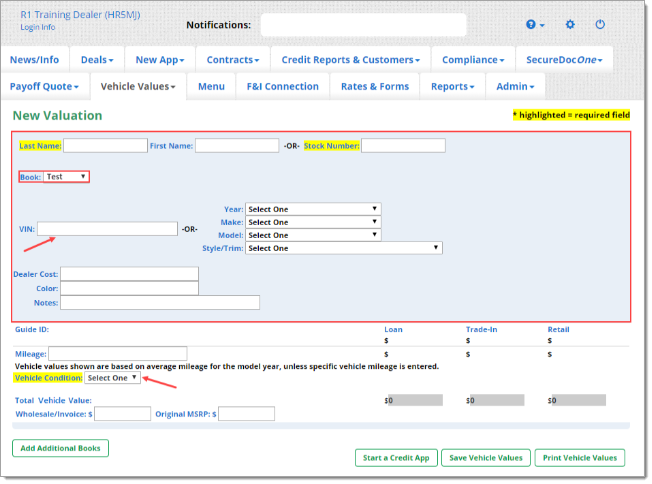The height and width of the screenshot is (484, 652).
Task: Open the Book dropdown
Action: click(x=66, y=177)
